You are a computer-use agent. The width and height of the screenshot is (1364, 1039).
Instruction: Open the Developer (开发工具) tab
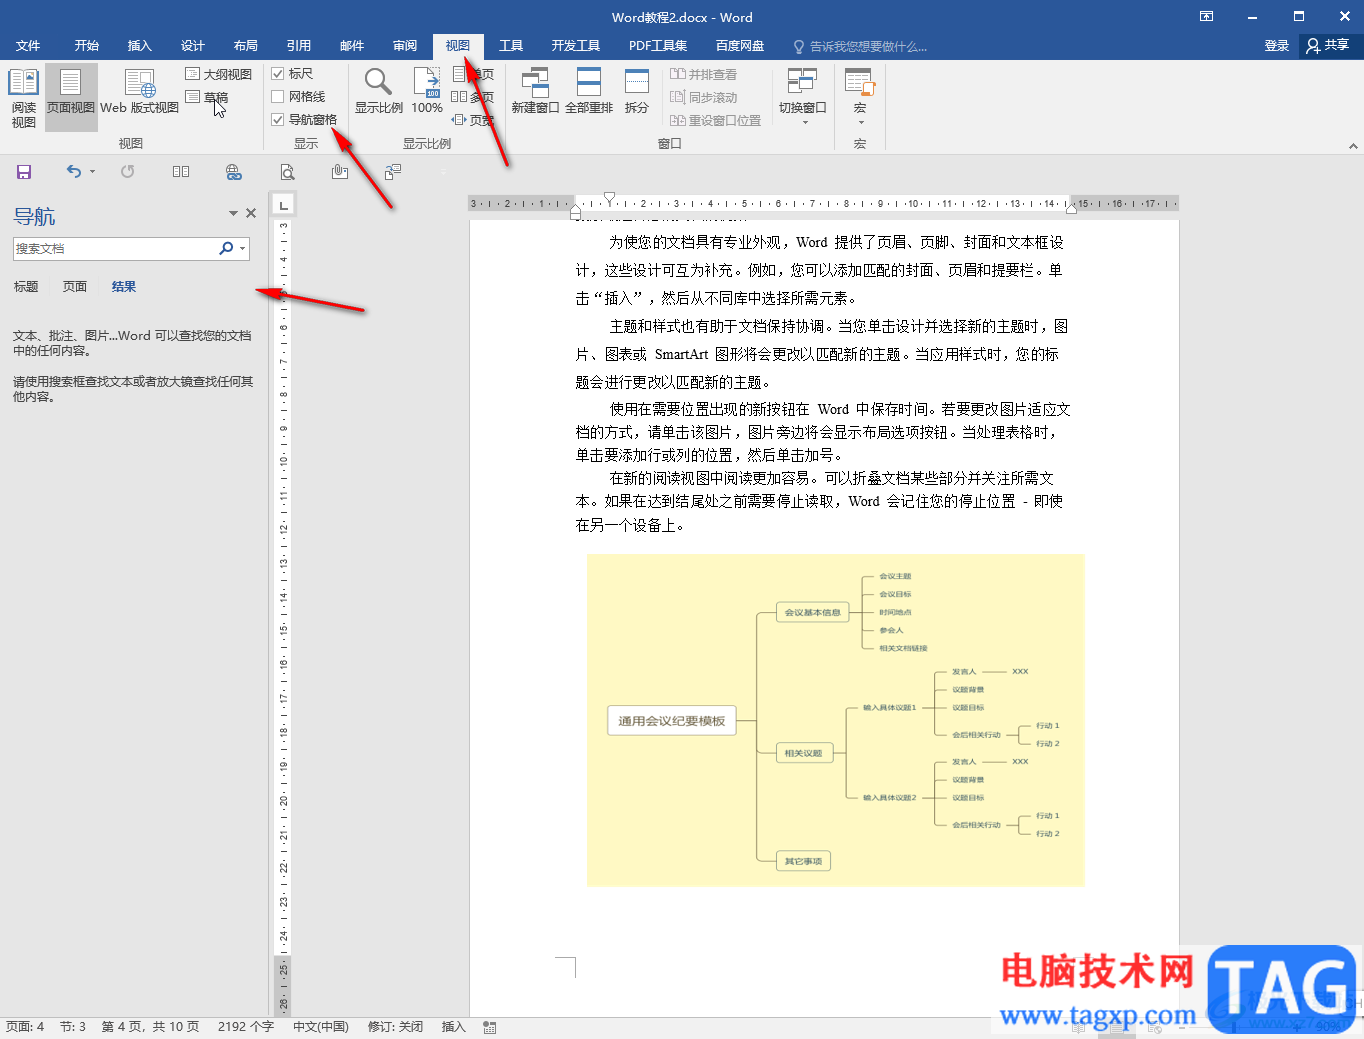(576, 46)
